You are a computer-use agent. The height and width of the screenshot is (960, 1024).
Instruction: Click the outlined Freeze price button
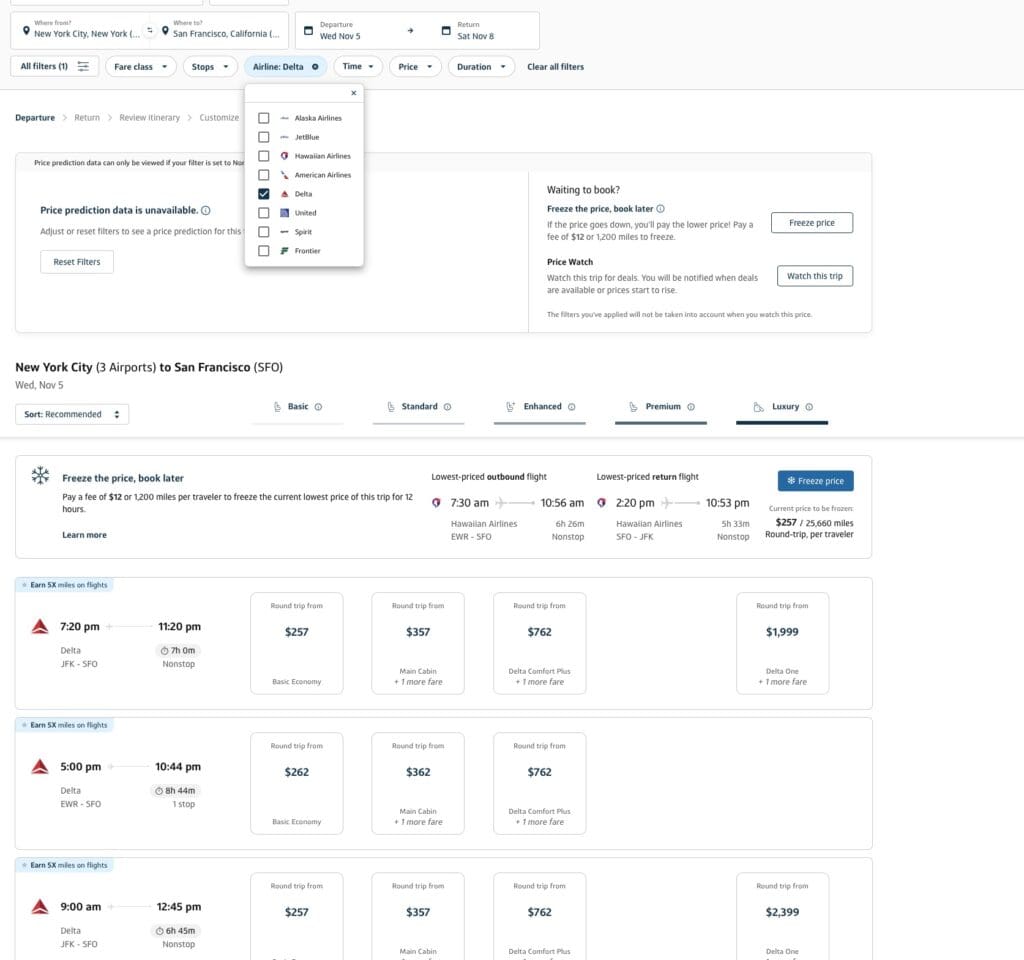click(812, 223)
